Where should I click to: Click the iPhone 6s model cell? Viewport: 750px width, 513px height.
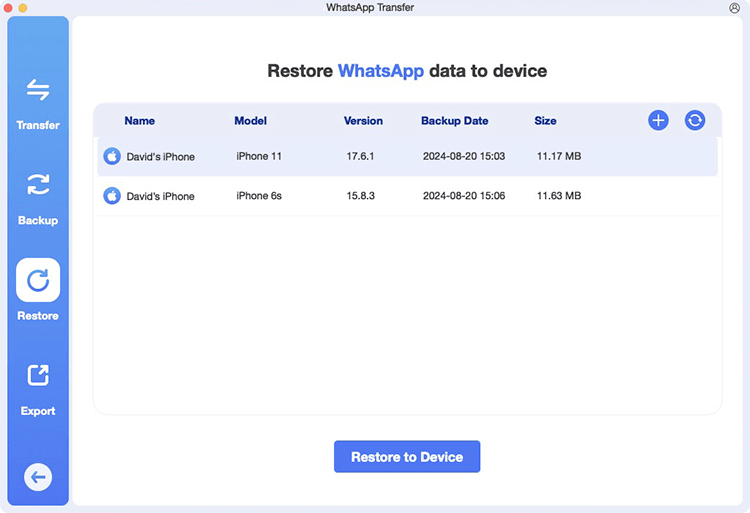pyautogui.click(x=259, y=196)
